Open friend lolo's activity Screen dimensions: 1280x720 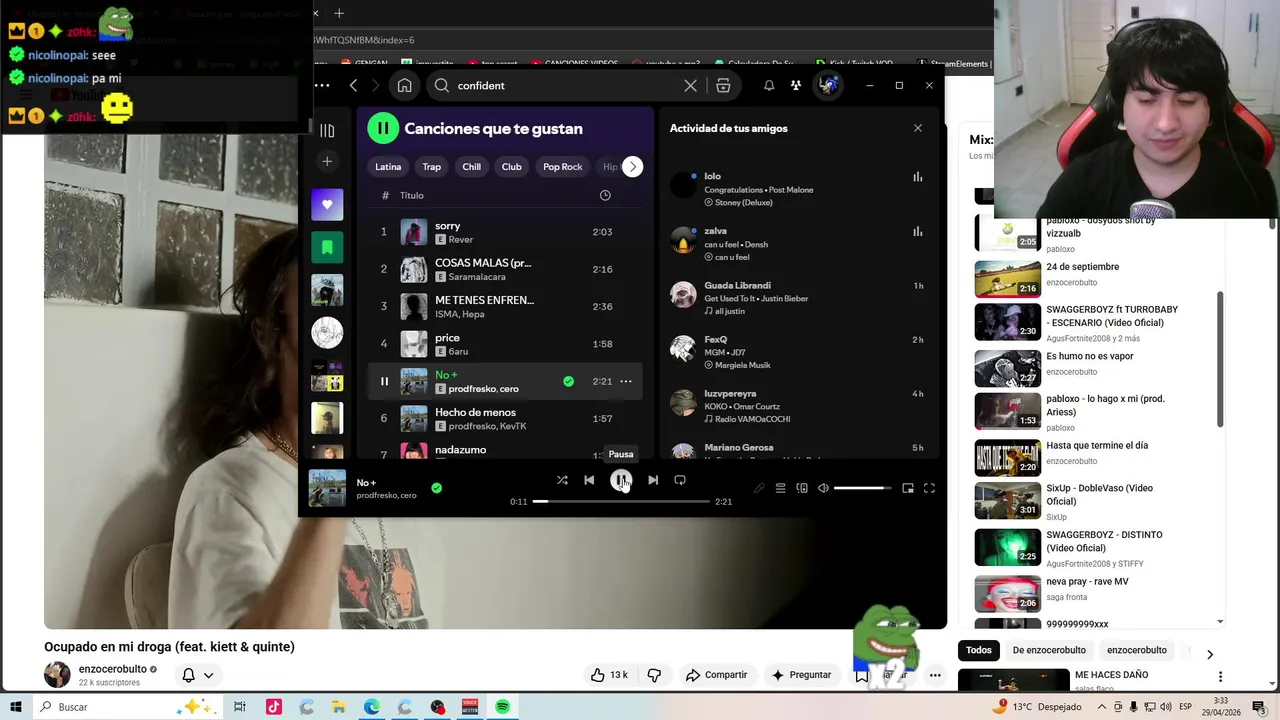800,188
